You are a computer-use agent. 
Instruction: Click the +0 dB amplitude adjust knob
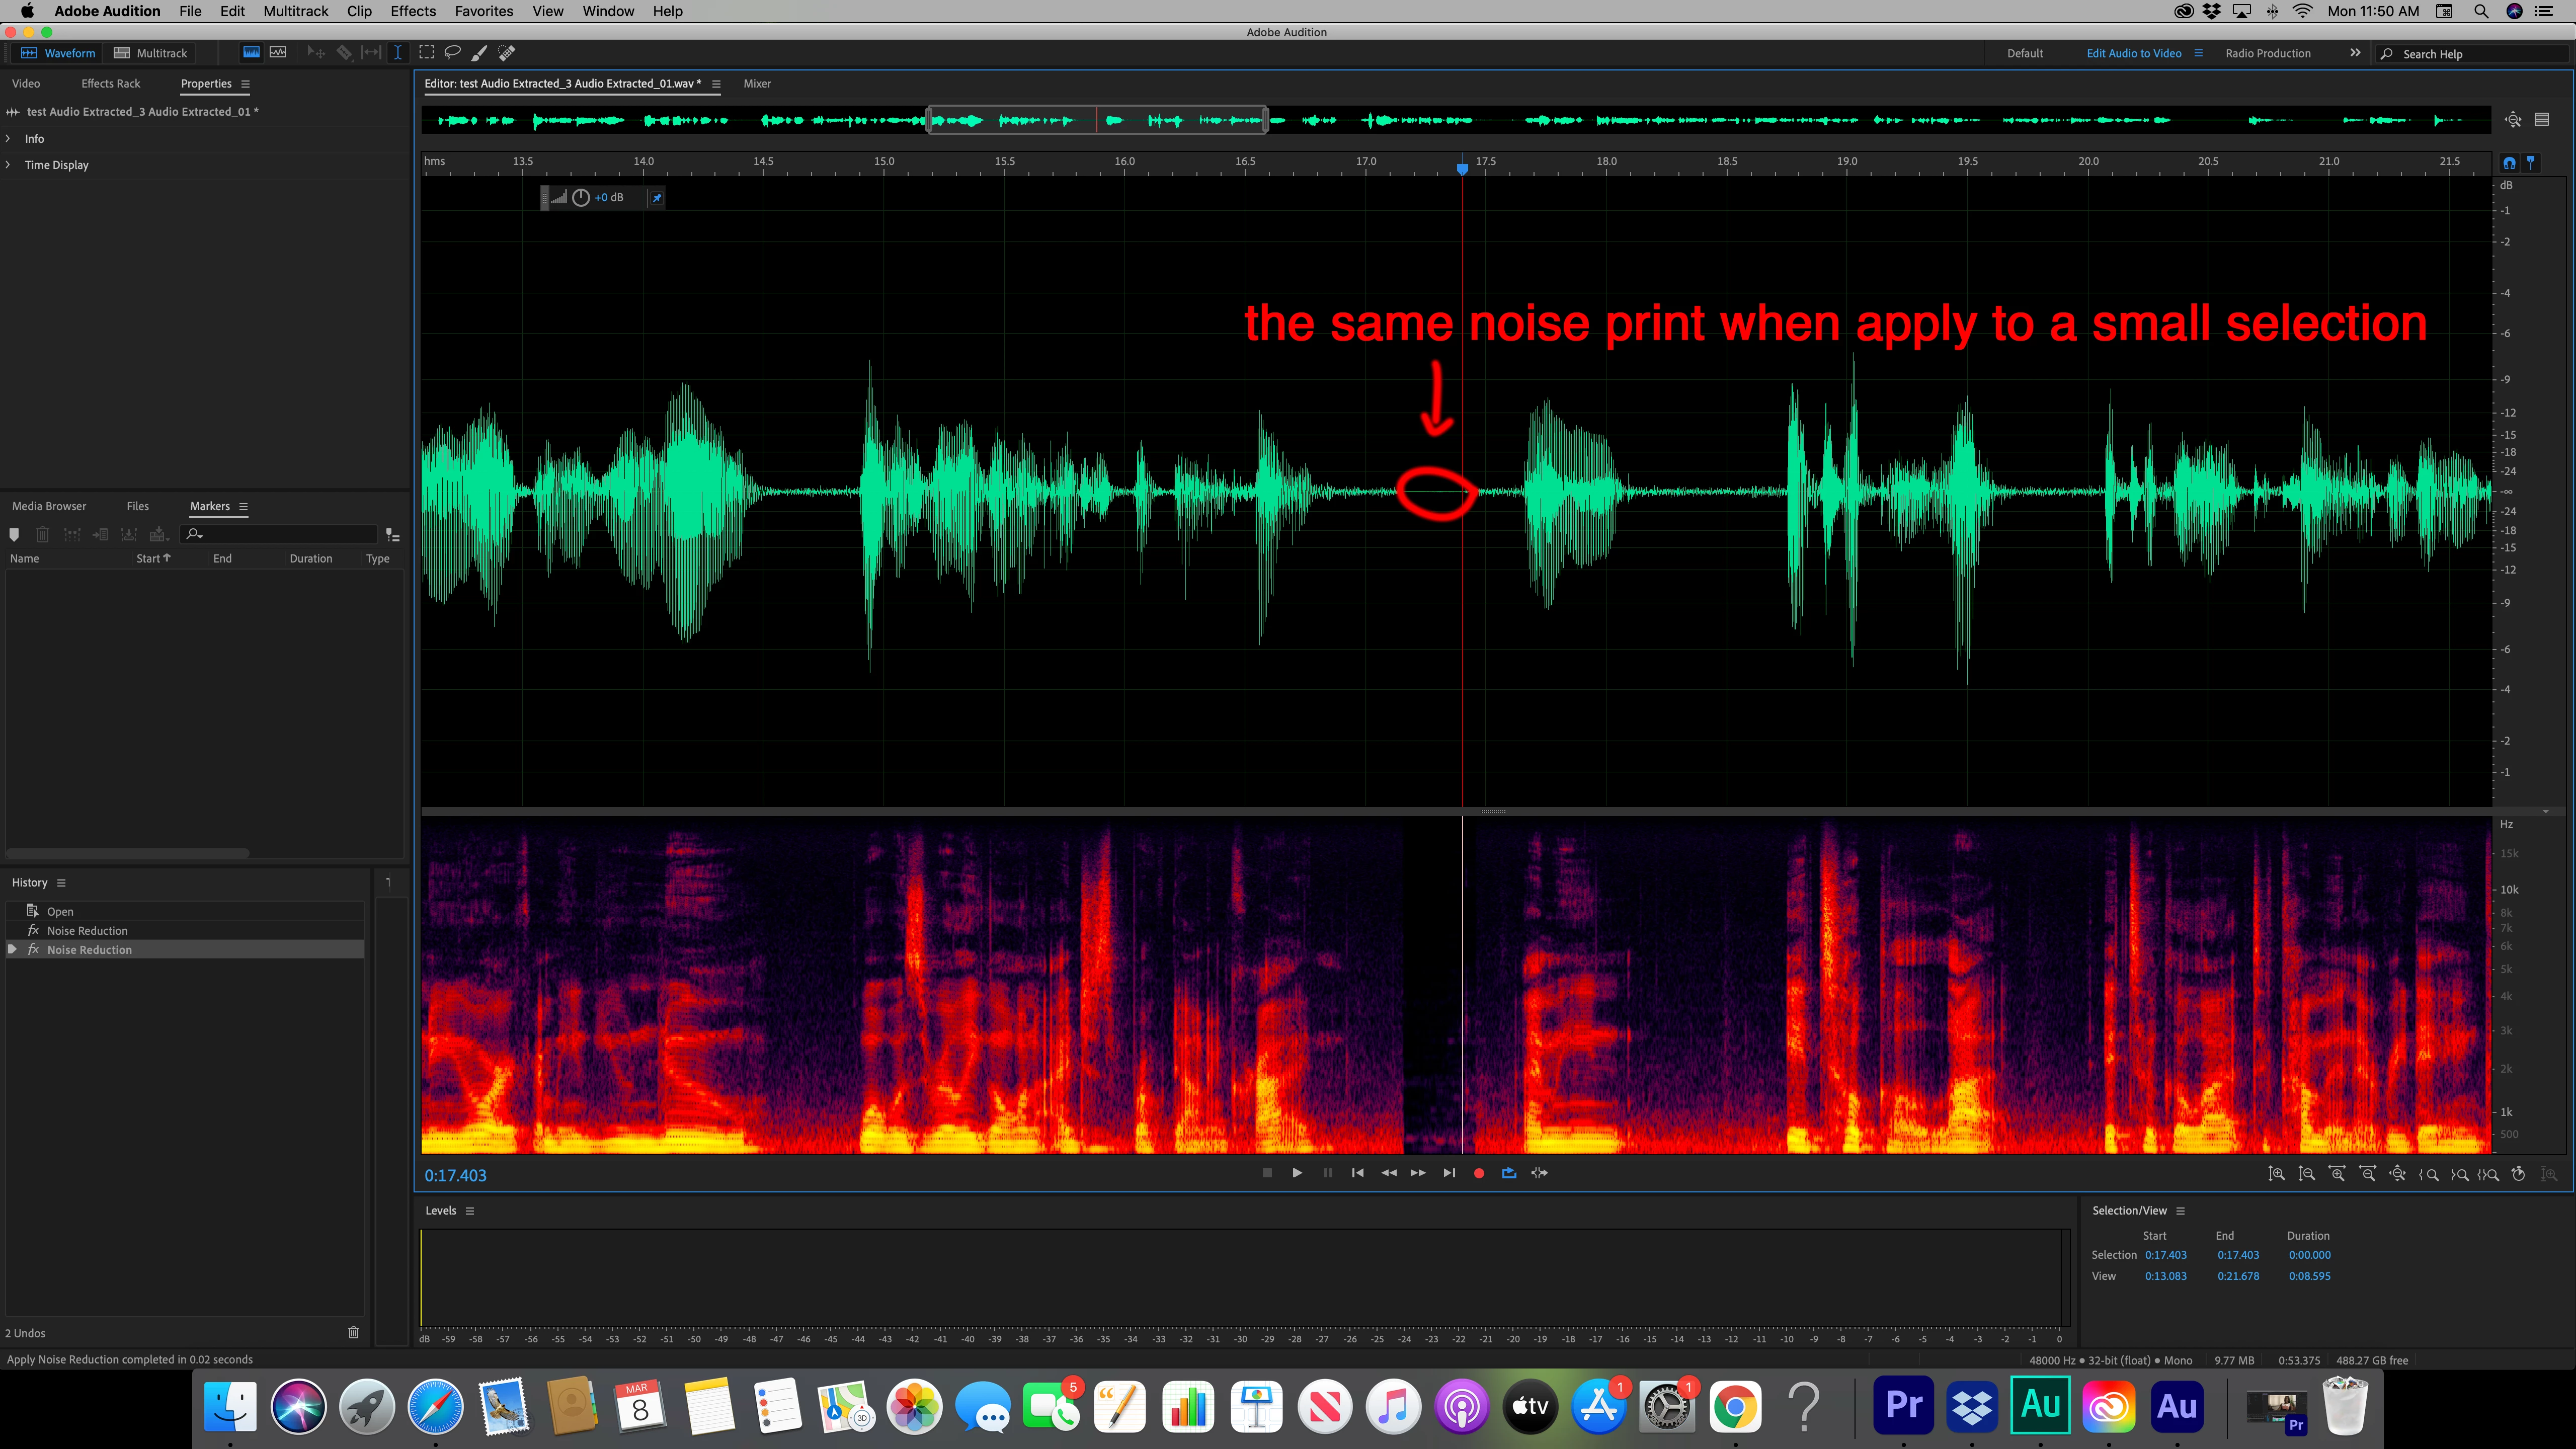[x=581, y=198]
